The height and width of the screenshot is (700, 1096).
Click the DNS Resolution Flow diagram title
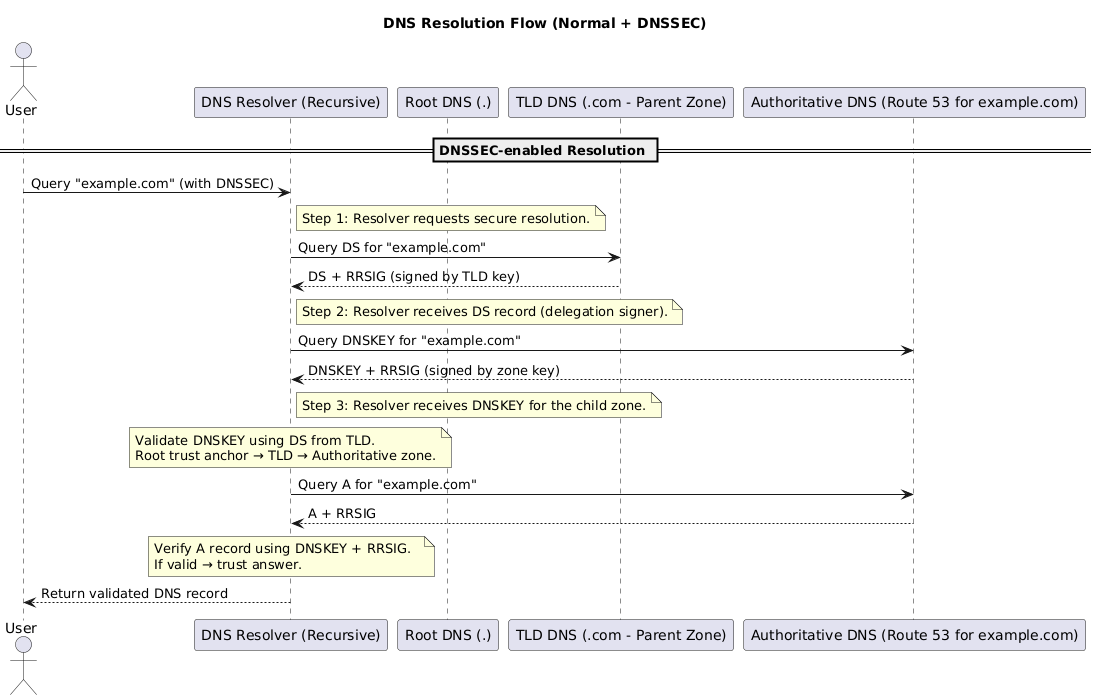pyautogui.click(x=544, y=23)
